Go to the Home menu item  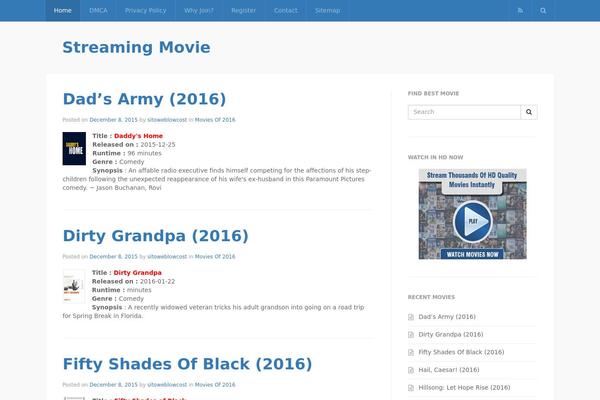63,10
